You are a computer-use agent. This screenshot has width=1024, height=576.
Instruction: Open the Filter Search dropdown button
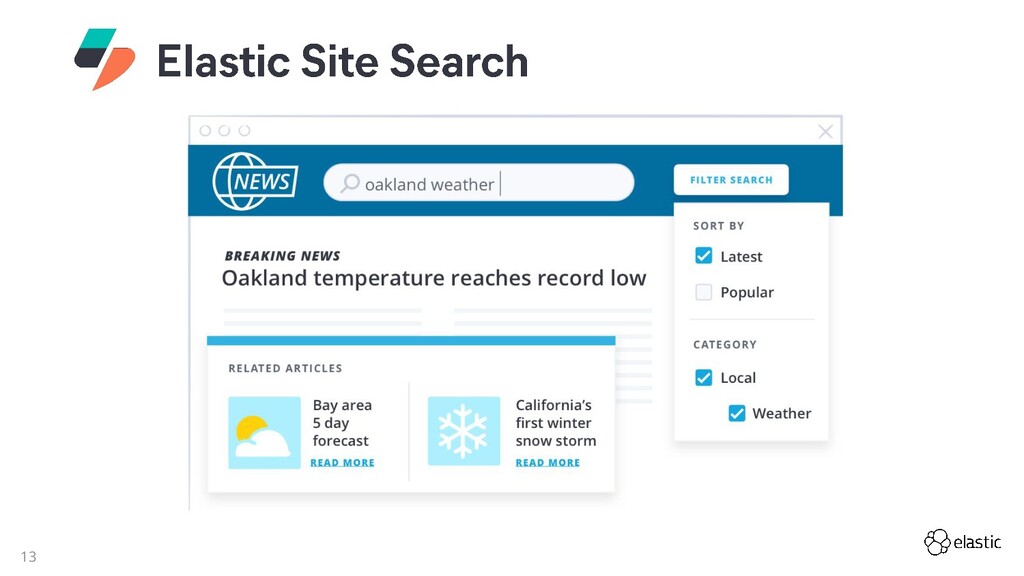(x=731, y=180)
